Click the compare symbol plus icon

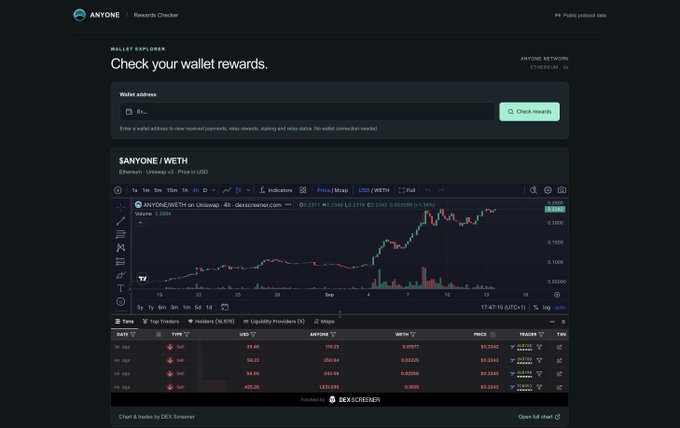click(118, 190)
